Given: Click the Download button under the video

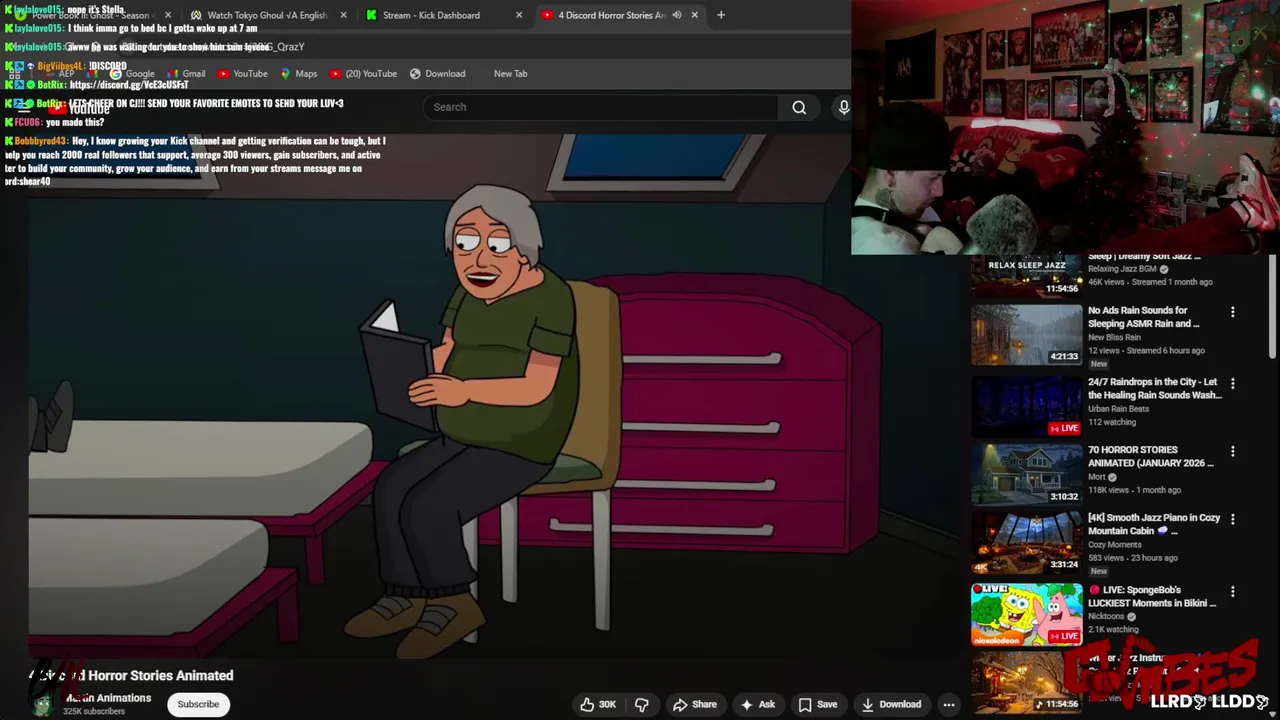Looking at the screenshot, I should click(x=891, y=704).
